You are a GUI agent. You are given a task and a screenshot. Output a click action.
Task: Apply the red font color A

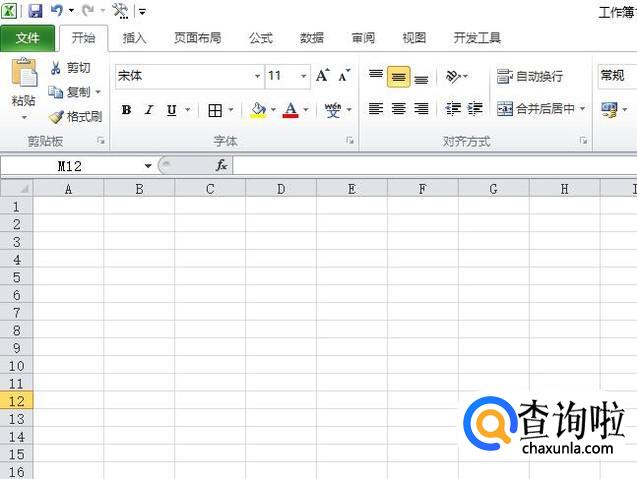click(290, 110)
